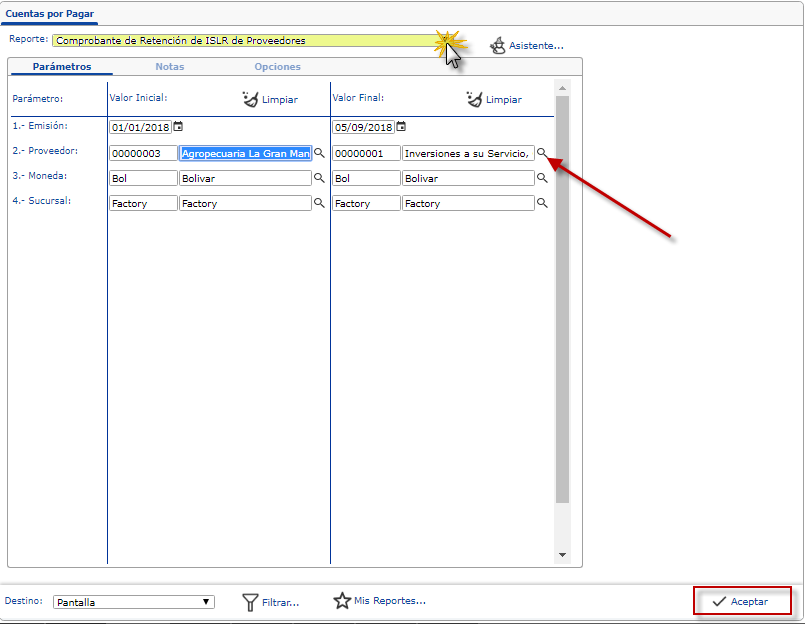Open the Asistente wizard icon
805x624 pixels.
(497, 46)
